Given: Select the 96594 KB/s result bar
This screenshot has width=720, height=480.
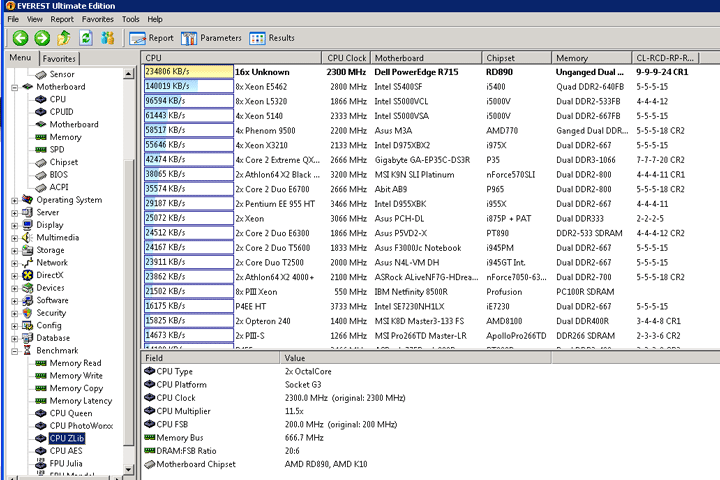Looking at the screenshot, I should (x=189, y=101).
